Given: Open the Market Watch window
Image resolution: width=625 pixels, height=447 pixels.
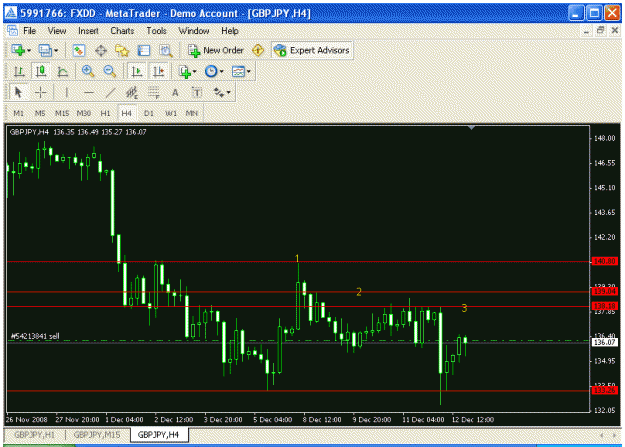Looking at the screenshot, I should coord(79,50).
